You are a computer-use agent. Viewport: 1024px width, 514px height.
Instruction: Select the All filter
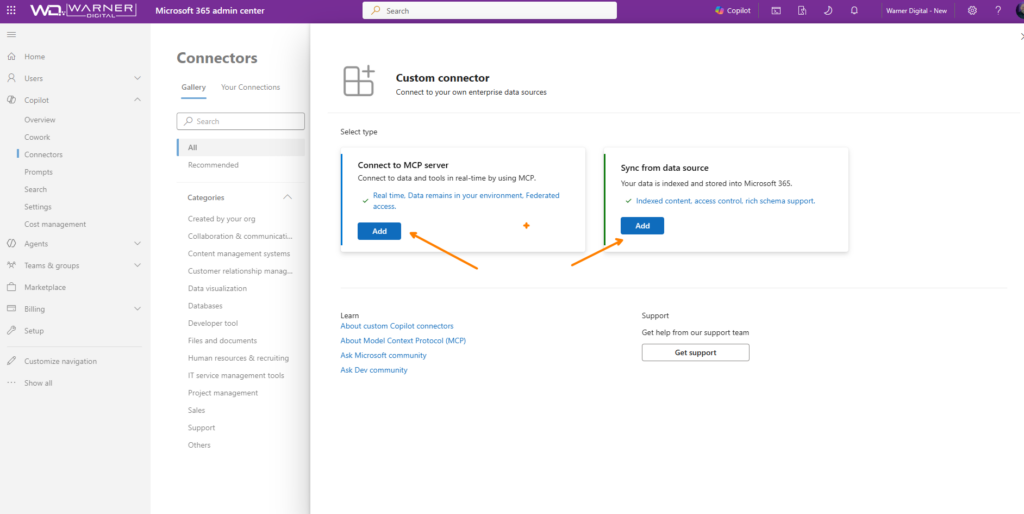[240, 148]
